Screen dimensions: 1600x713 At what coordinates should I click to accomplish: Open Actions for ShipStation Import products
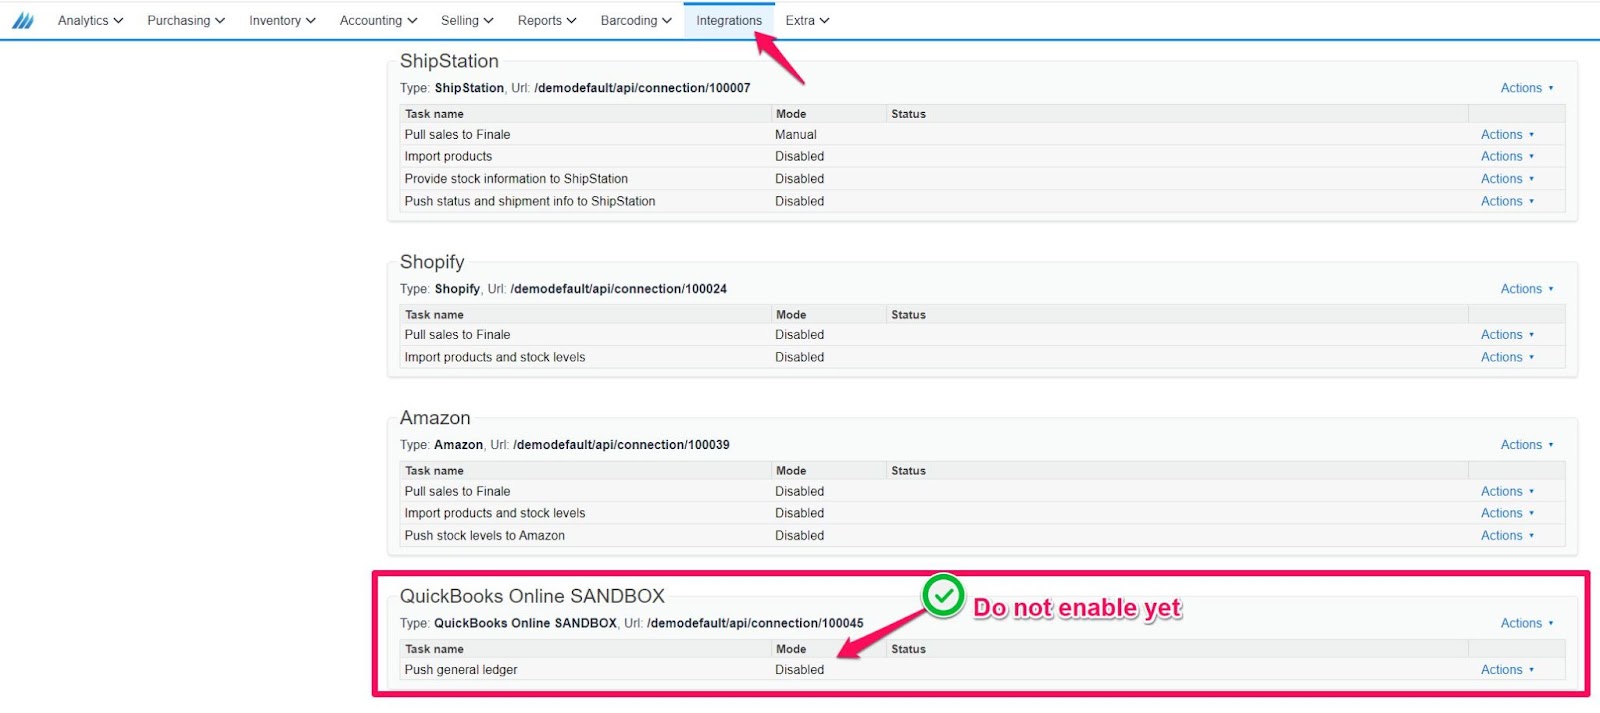coord(1507,156)
